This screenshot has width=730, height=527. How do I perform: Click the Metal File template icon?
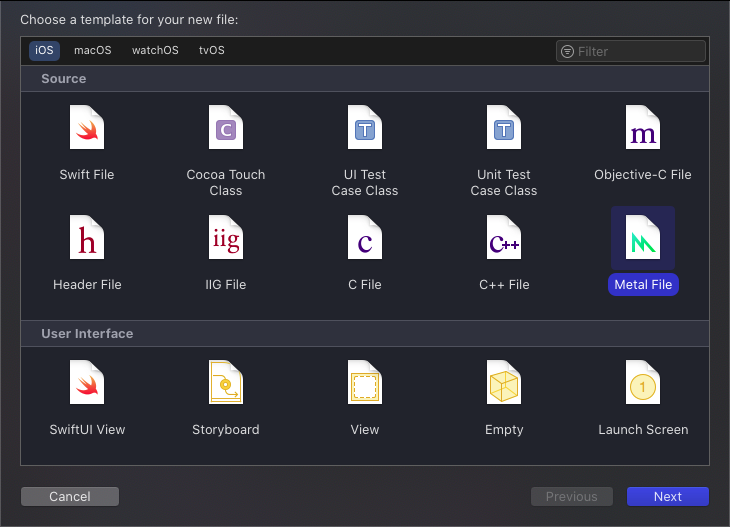click(642, 237)
